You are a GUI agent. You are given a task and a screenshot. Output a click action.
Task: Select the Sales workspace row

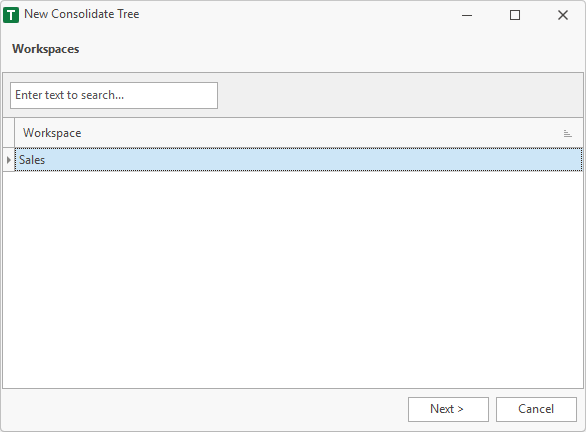point(299,160)
